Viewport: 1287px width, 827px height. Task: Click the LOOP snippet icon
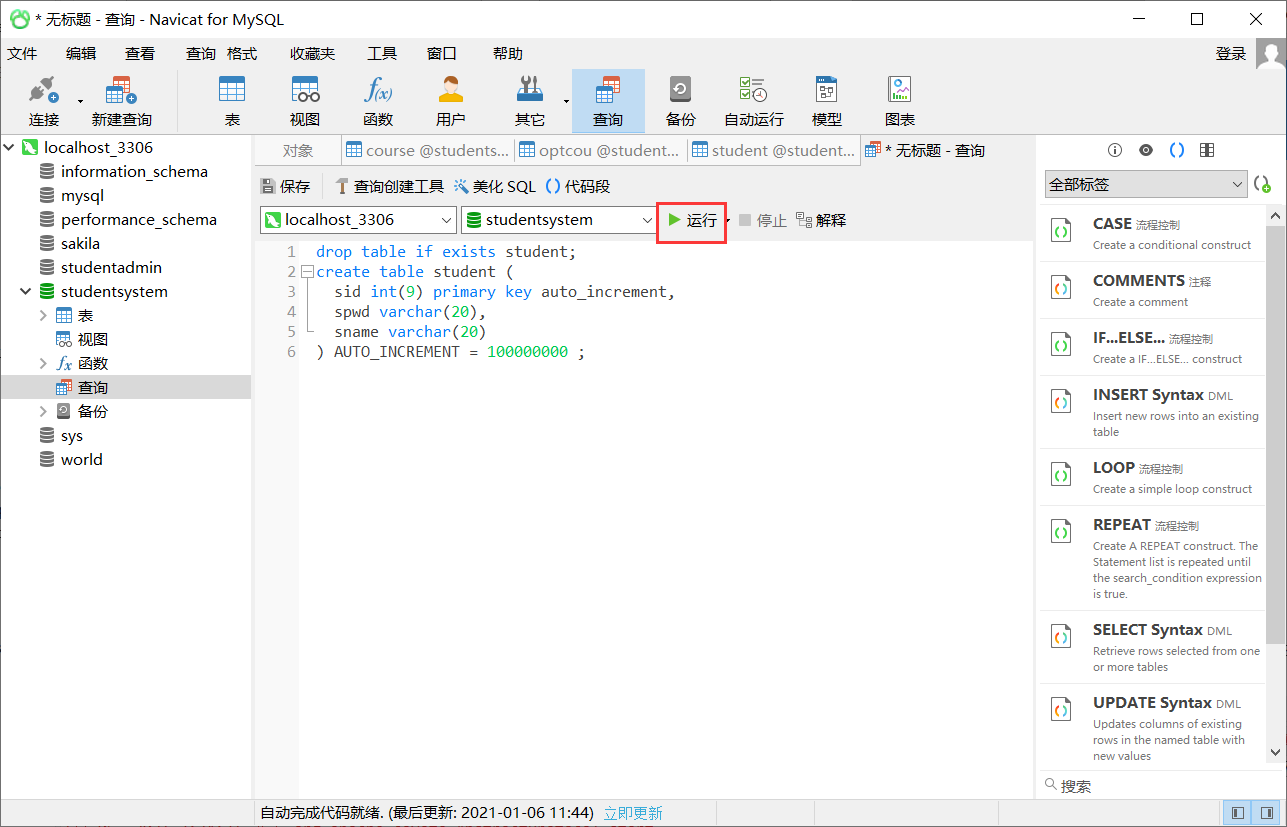click(1061, 476)
